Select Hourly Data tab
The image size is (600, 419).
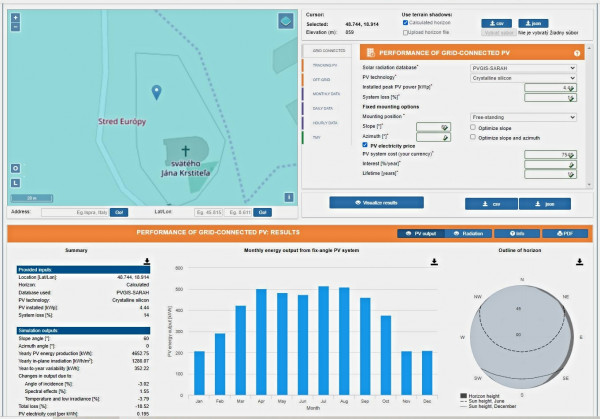pyautogui.click(x=327, y=123)
